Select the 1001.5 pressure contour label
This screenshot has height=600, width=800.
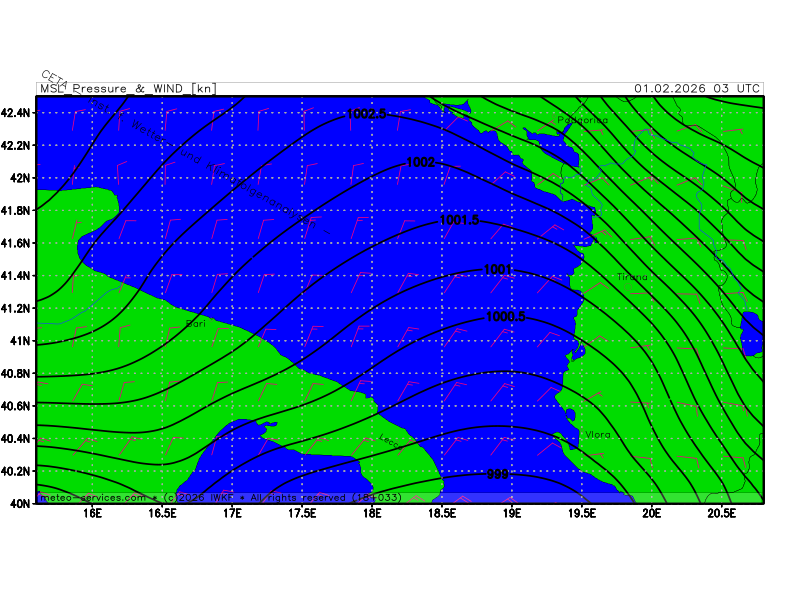pyautogui.click(x=459, y=220)
